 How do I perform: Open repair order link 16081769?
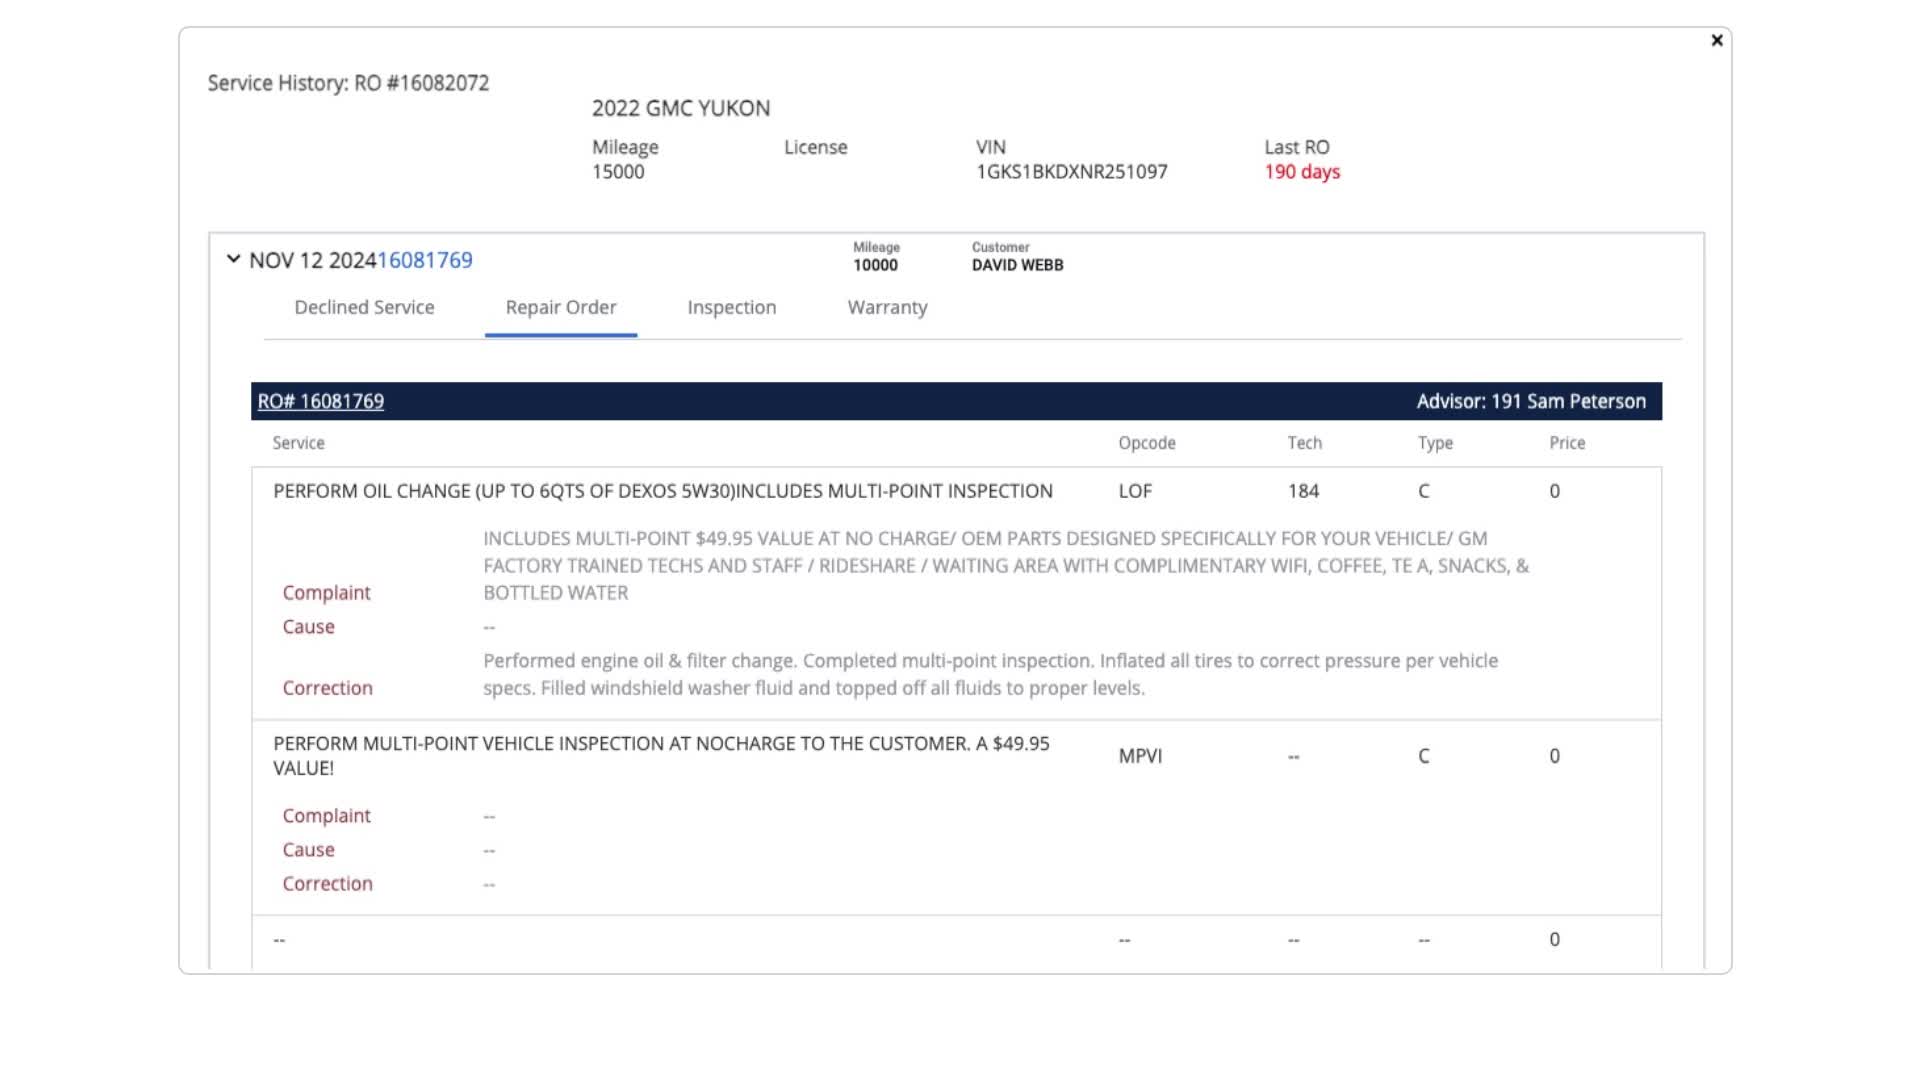pos(425,261)
